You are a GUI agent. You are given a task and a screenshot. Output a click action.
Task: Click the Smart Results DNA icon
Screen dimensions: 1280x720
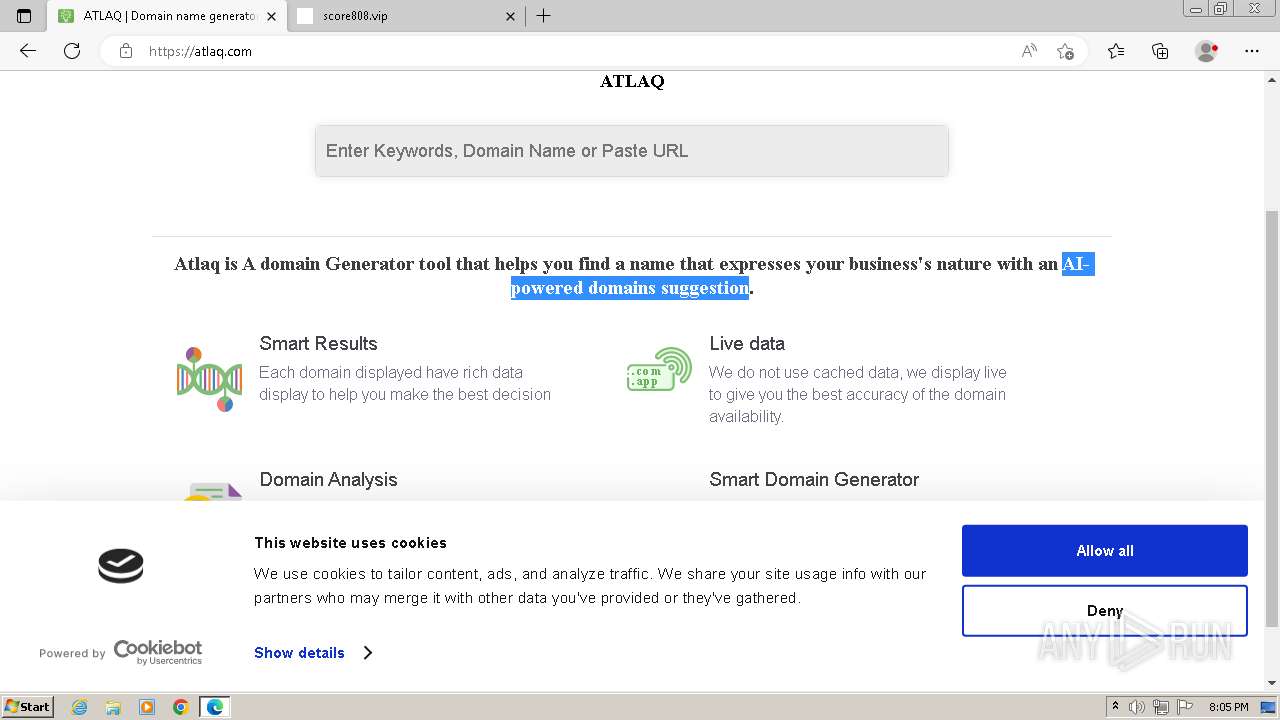[209, 379]
